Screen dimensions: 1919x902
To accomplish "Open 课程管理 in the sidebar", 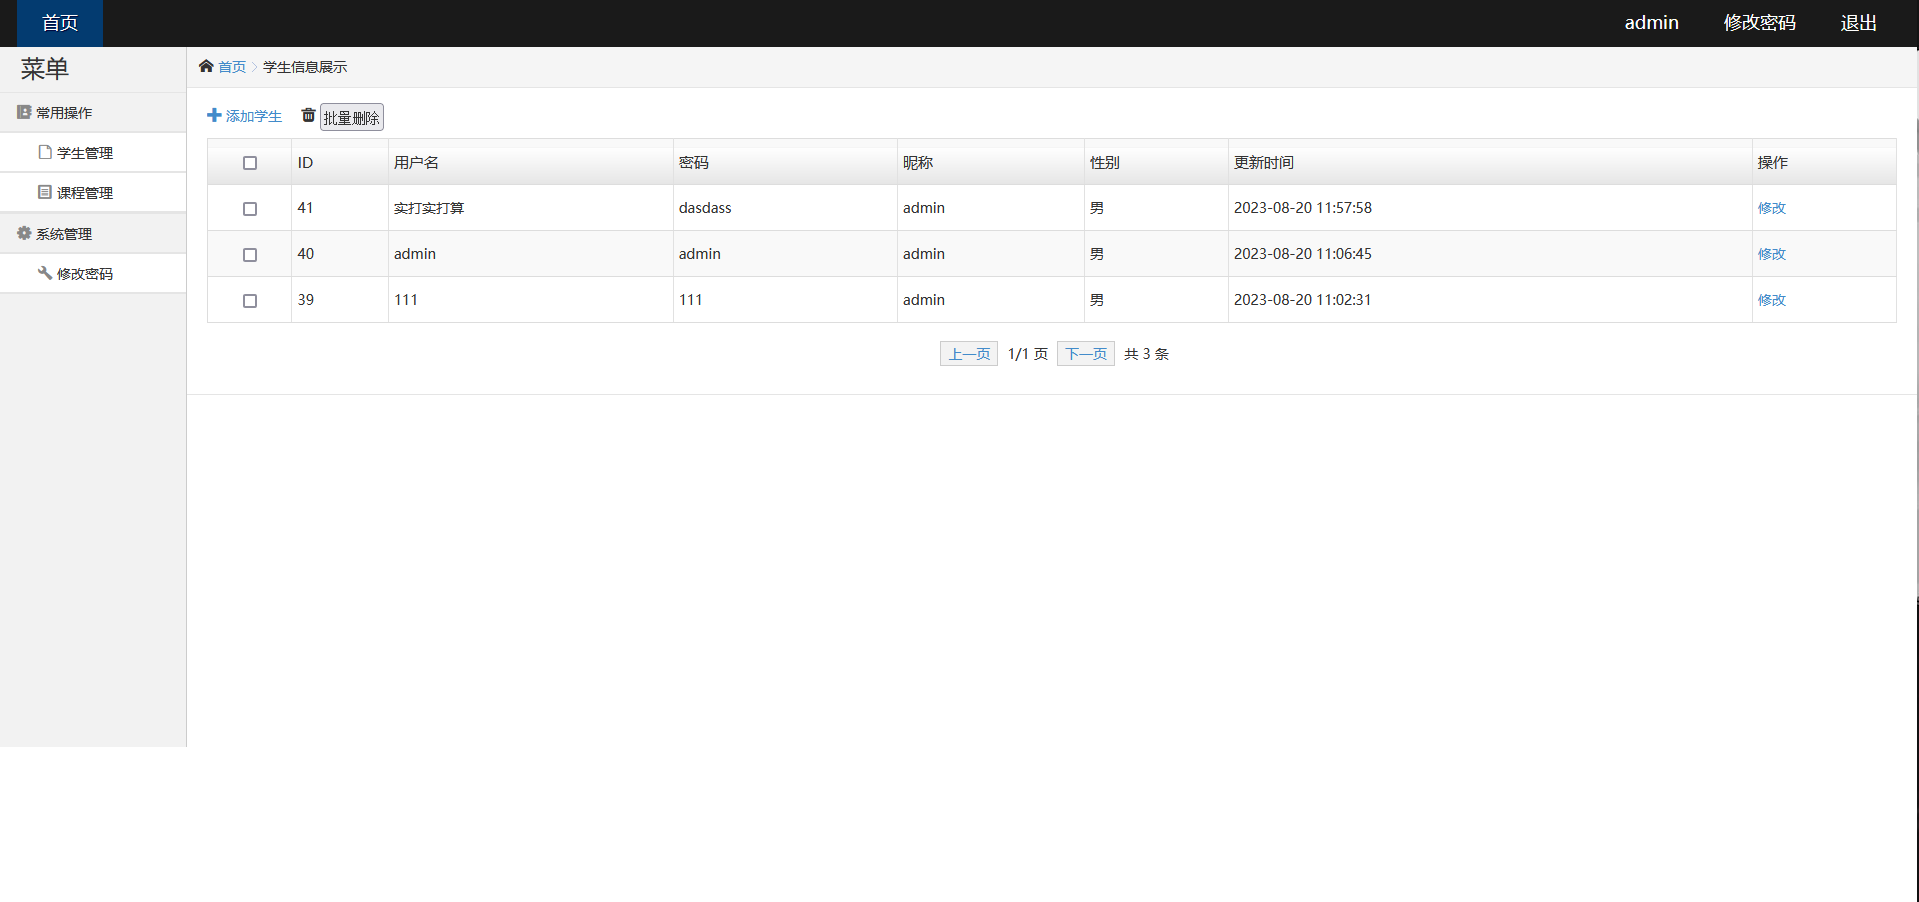I will (x=93, y=193).
